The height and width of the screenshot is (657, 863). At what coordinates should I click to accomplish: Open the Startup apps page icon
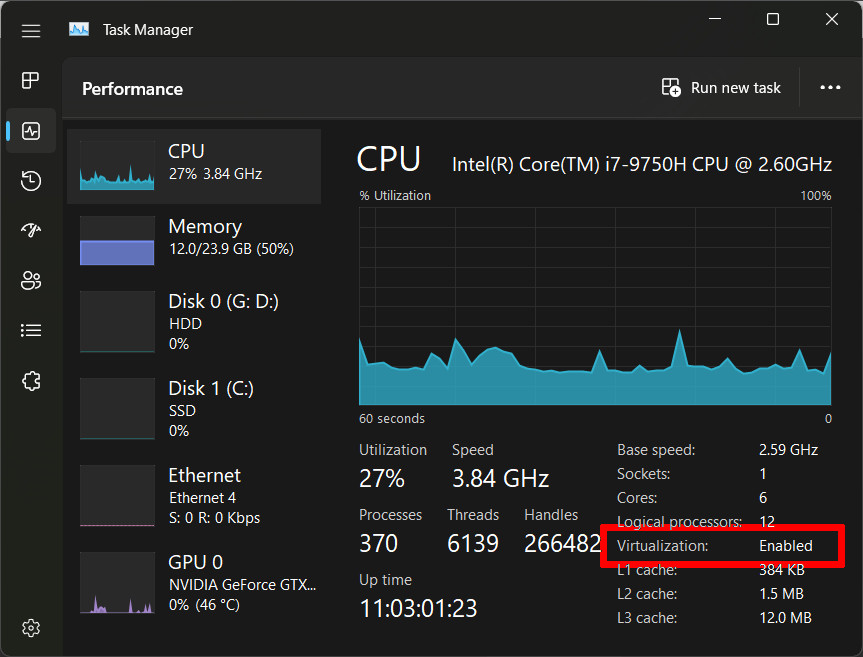(x=31, y=230)
